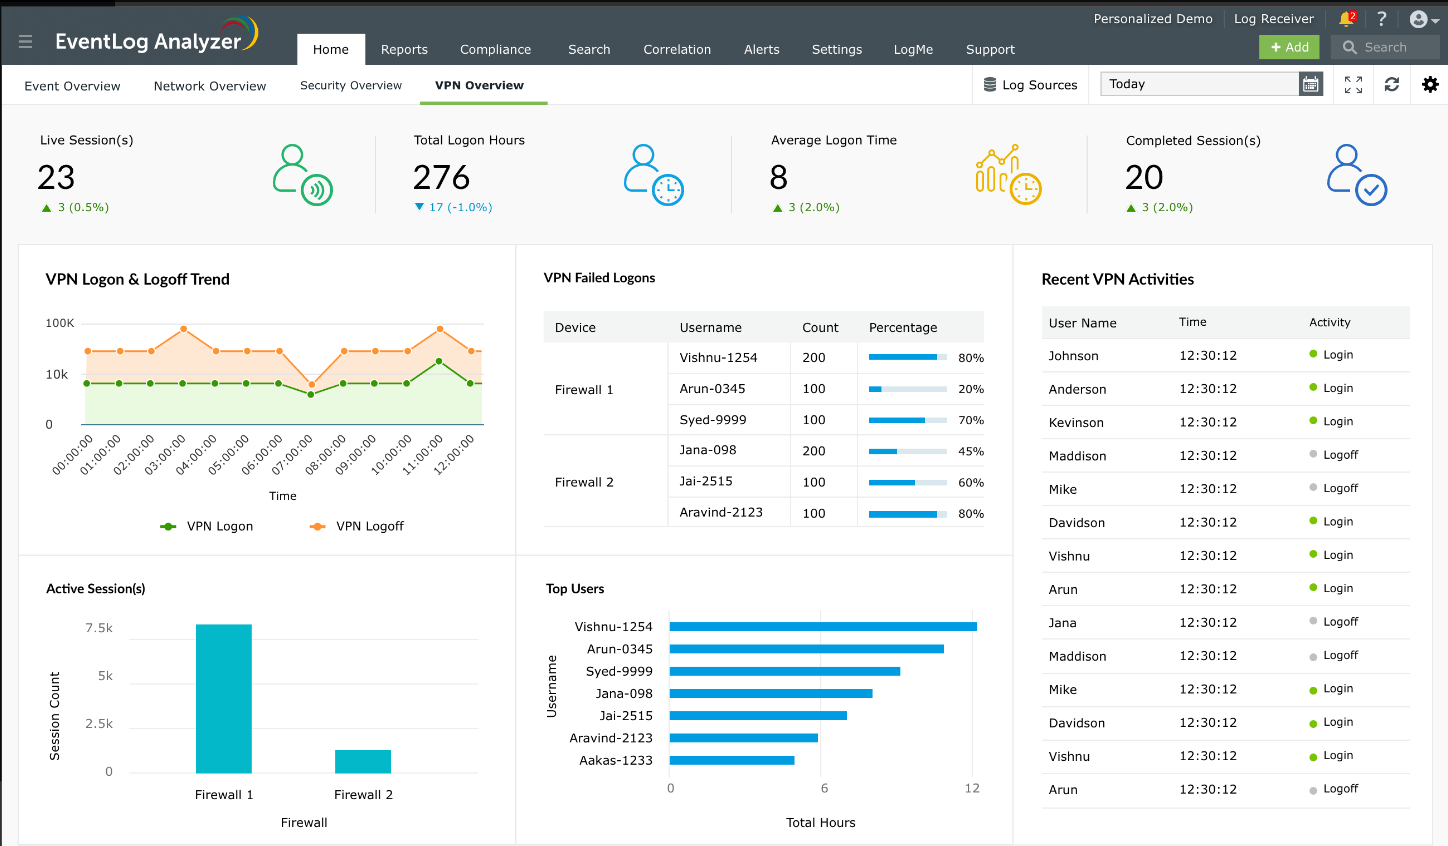Toggle VPN Logoff series in legend
This screenshot has height=846, width=1448.
(x=358, y=526)
